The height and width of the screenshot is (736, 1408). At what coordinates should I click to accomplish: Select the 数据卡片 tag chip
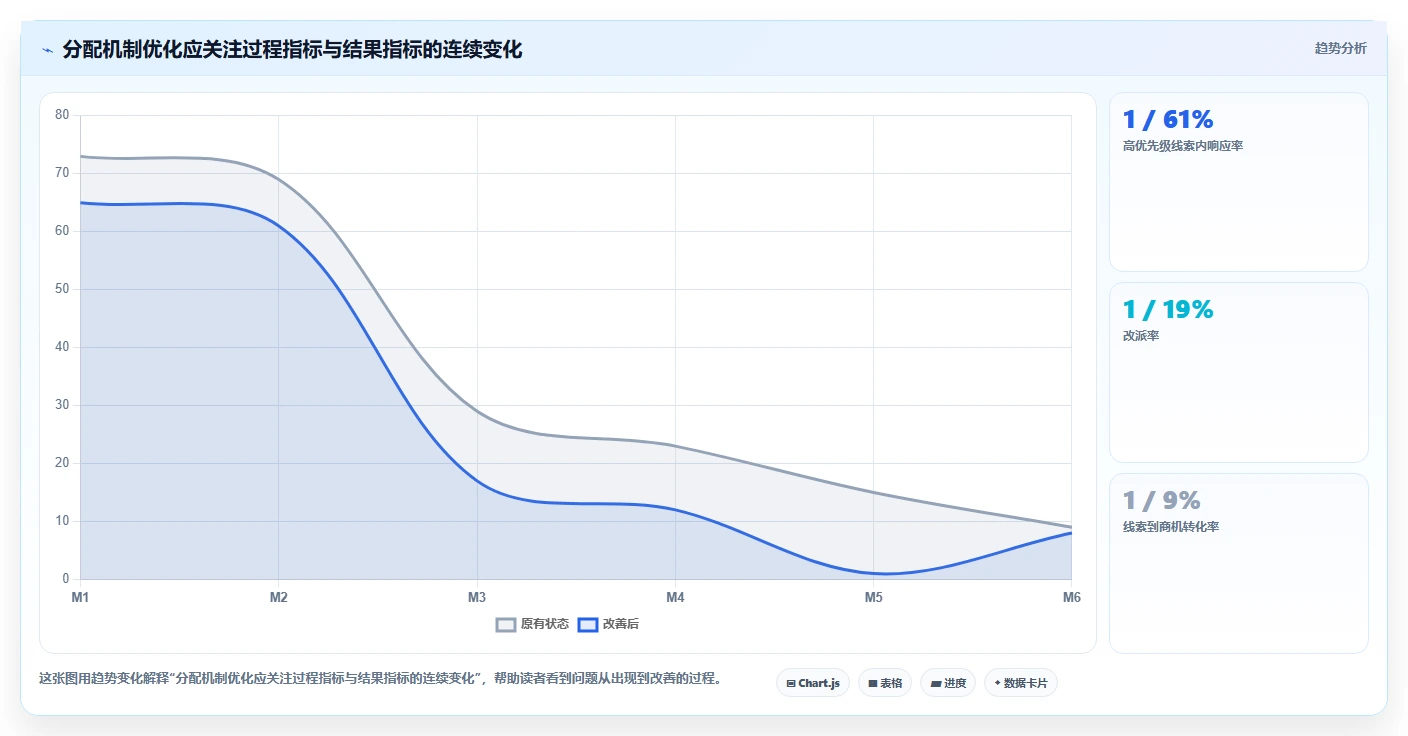1021,683
